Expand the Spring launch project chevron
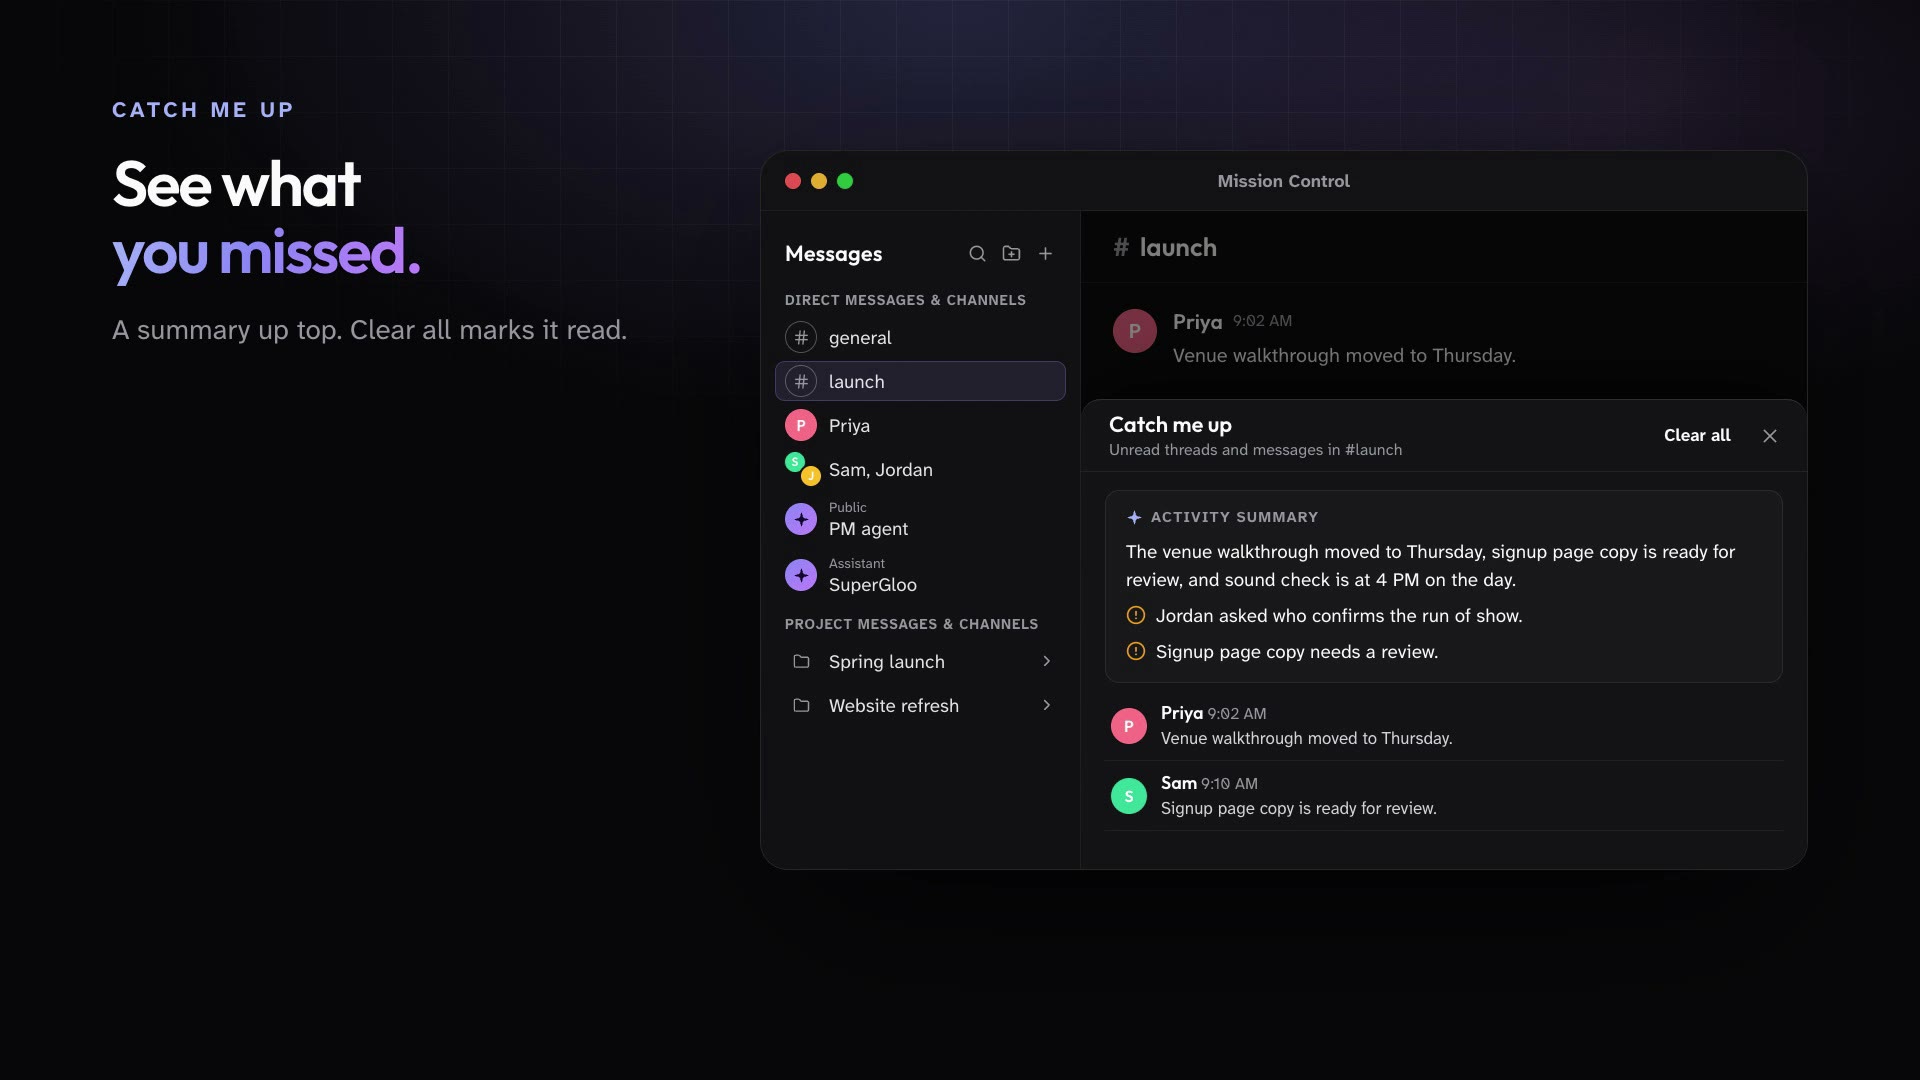 1047,662
